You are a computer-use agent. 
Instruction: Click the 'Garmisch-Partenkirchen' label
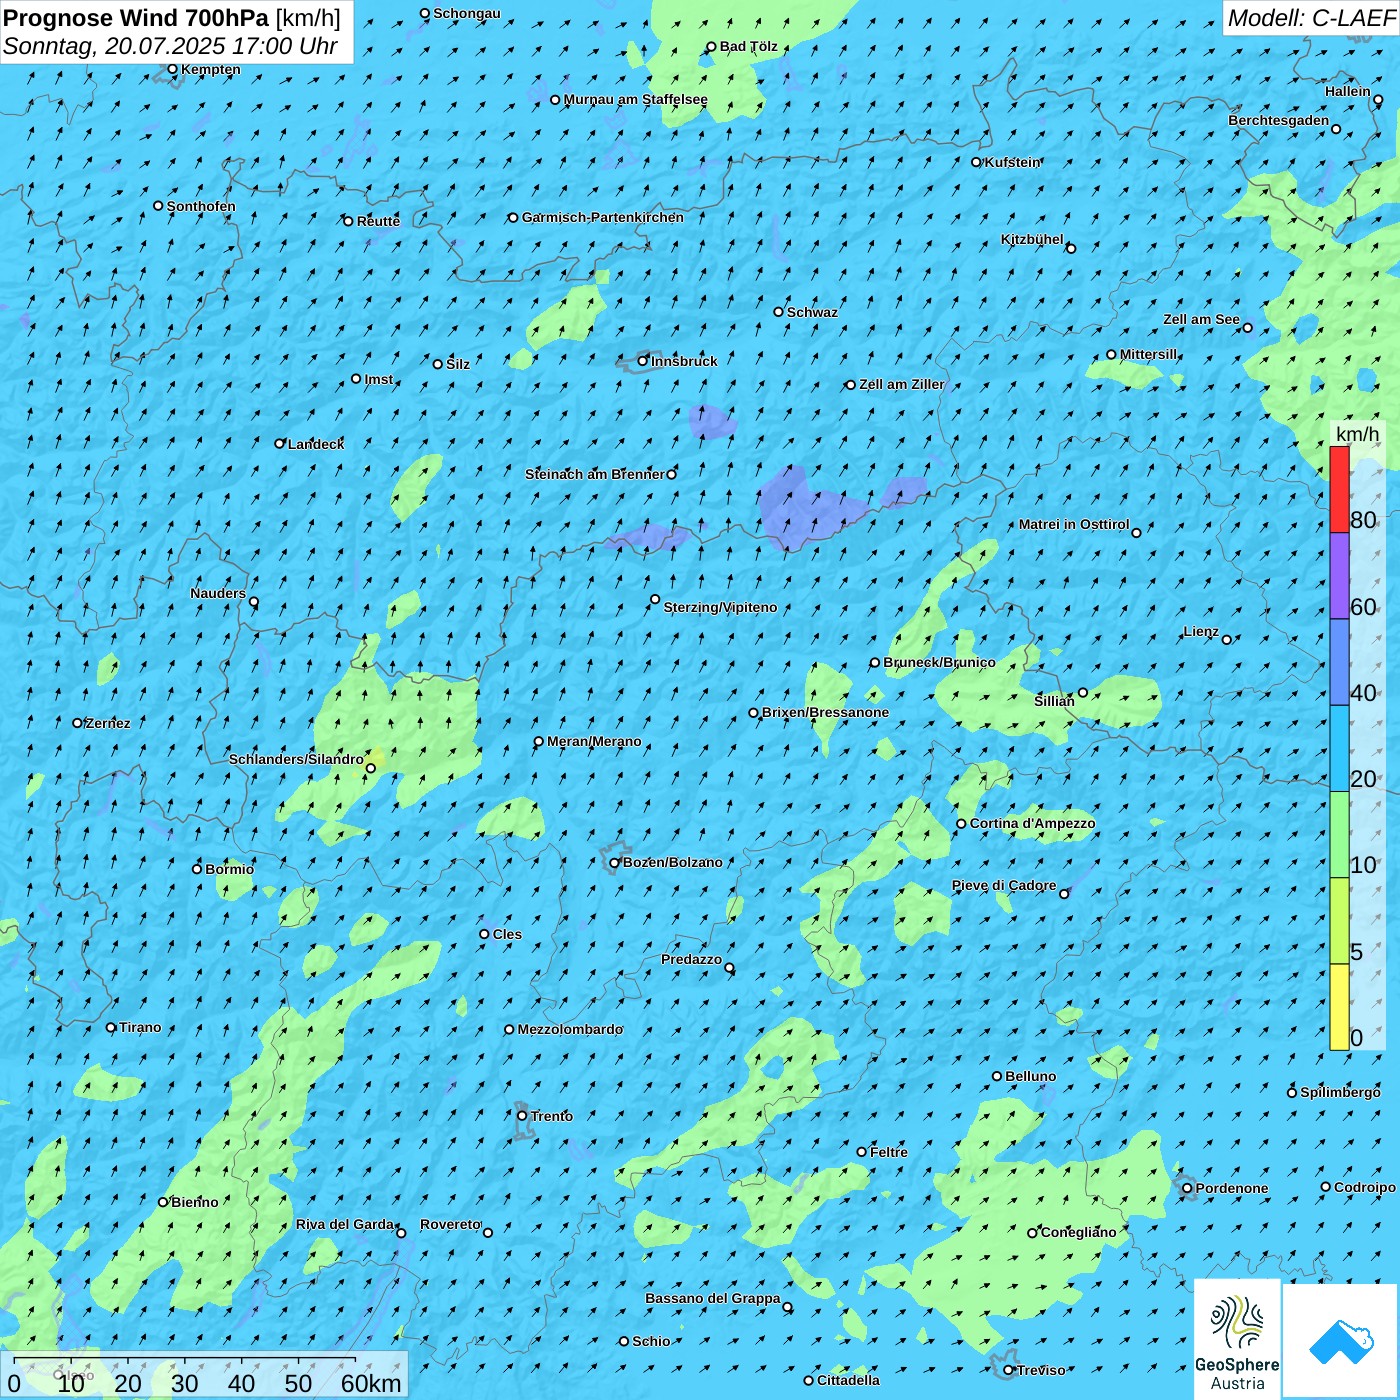[x=603, y=217]
